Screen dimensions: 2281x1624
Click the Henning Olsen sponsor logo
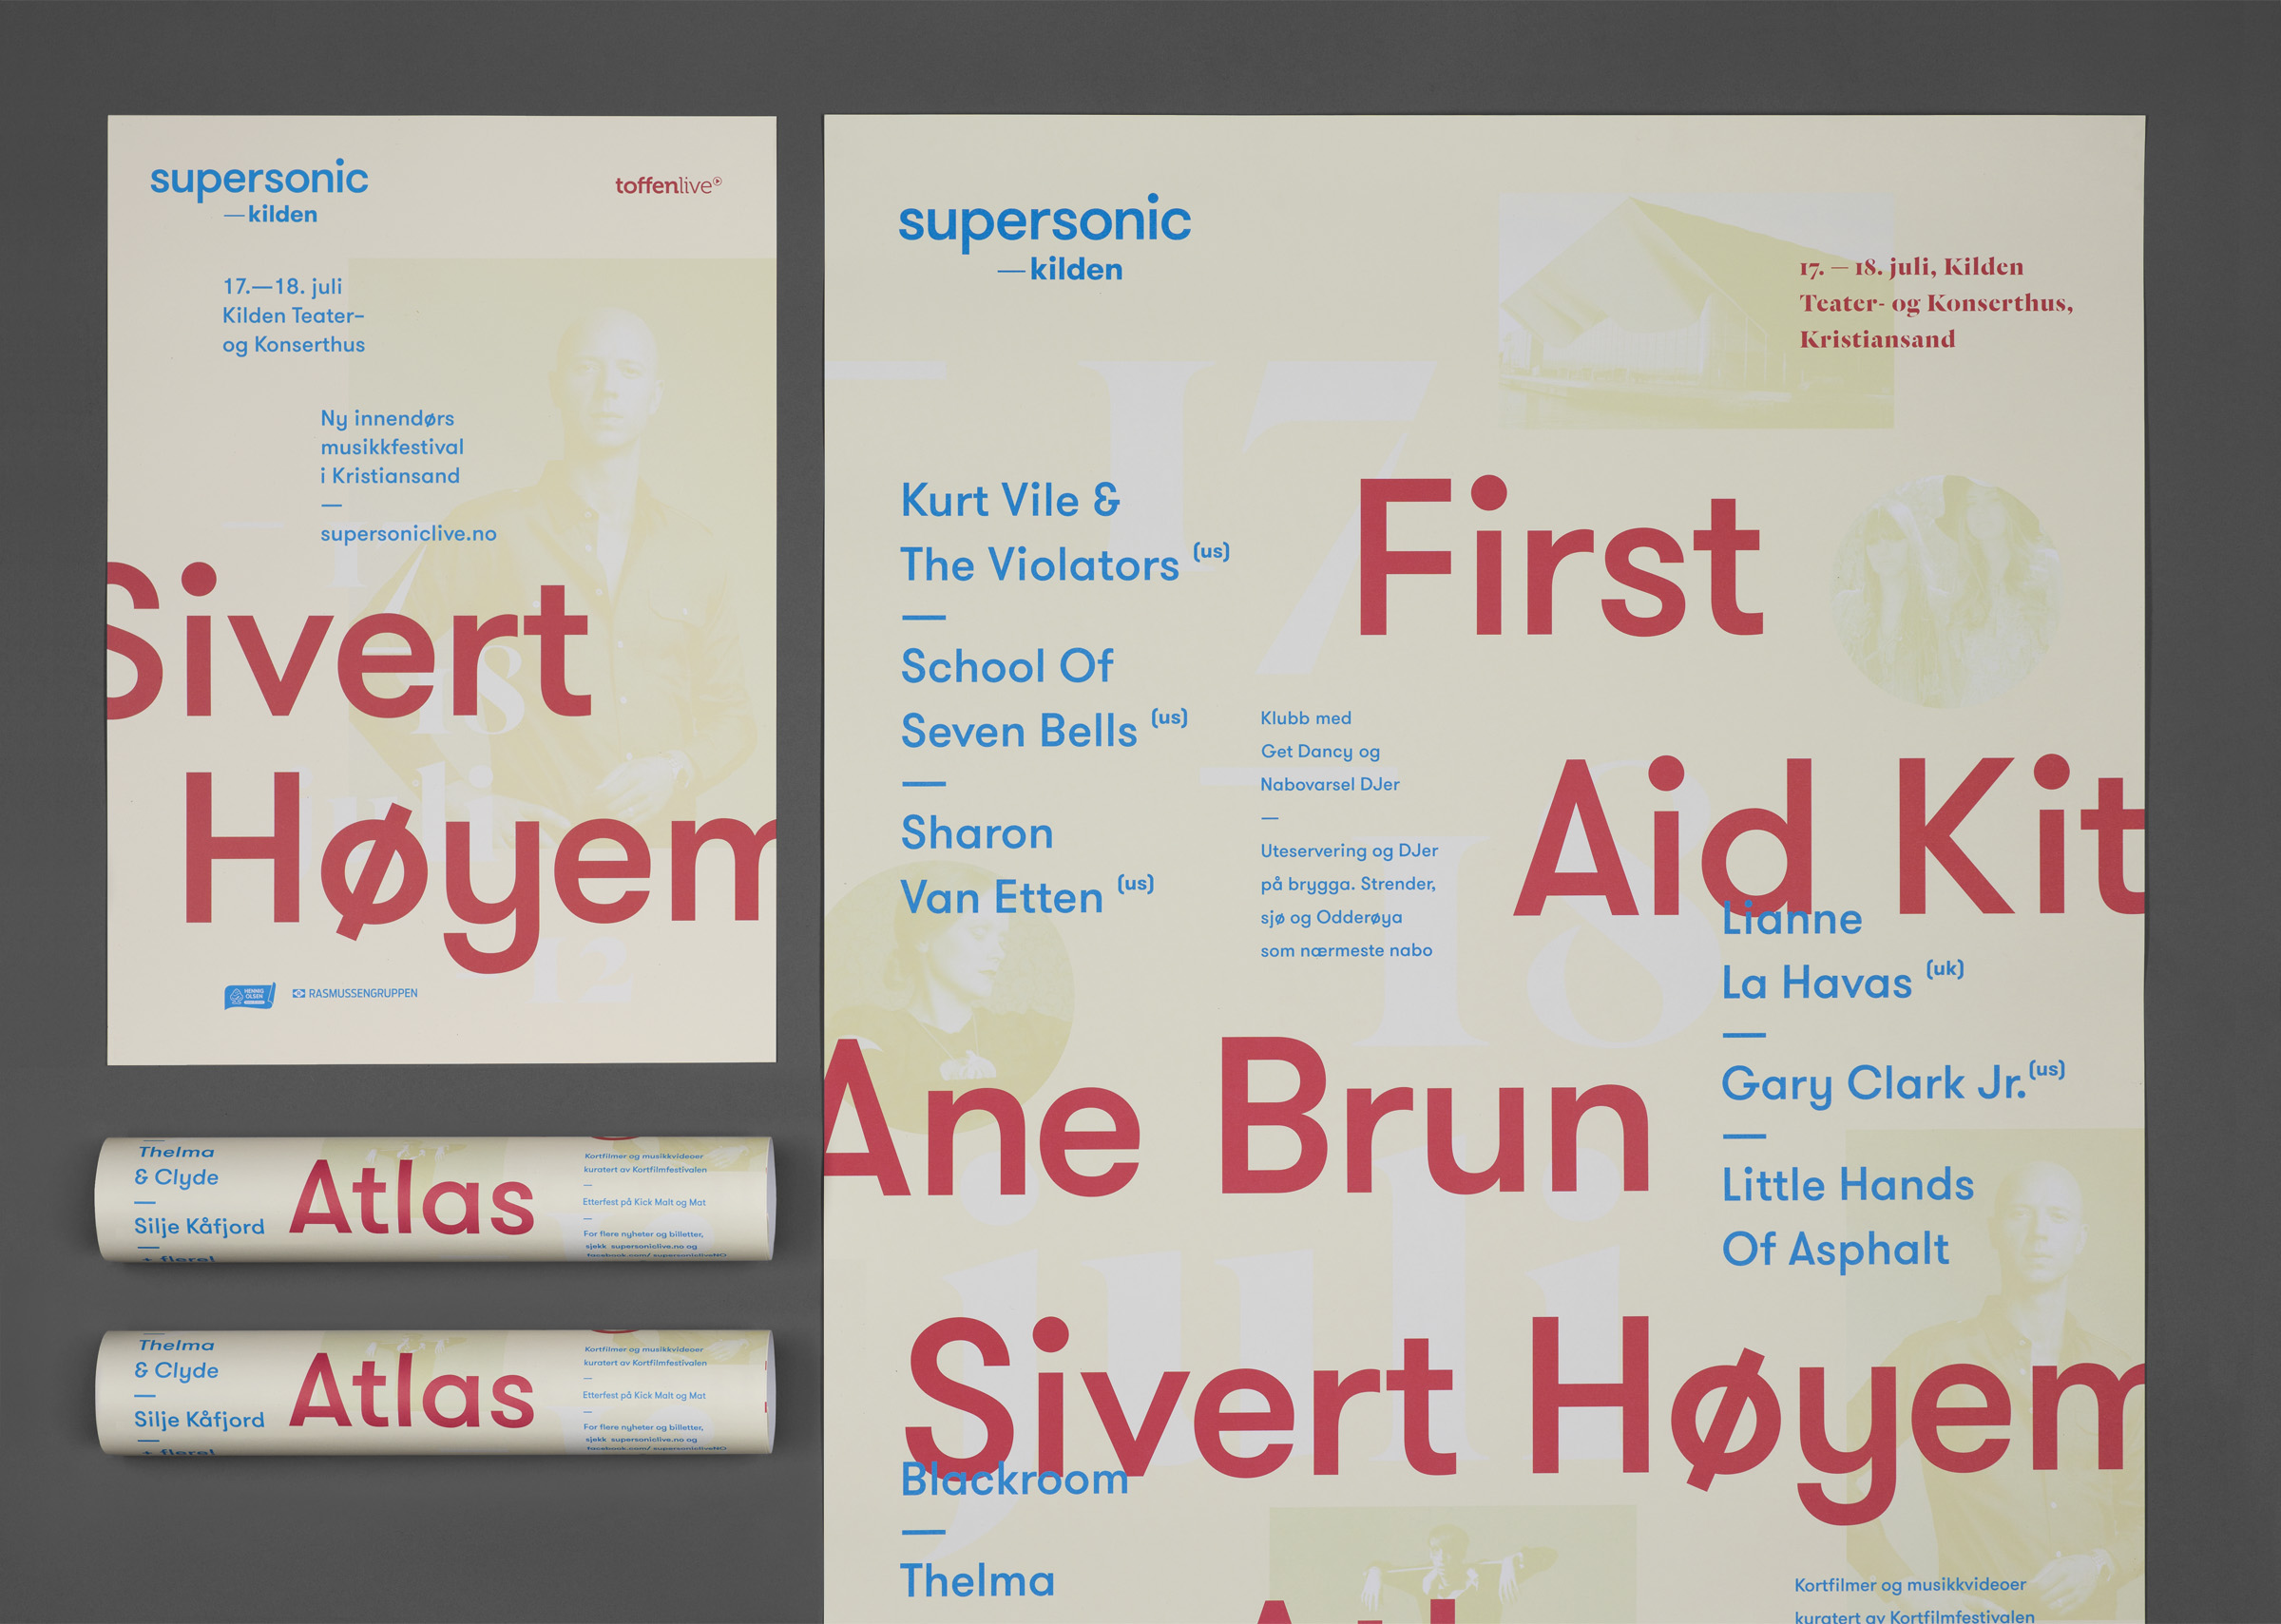249,995
